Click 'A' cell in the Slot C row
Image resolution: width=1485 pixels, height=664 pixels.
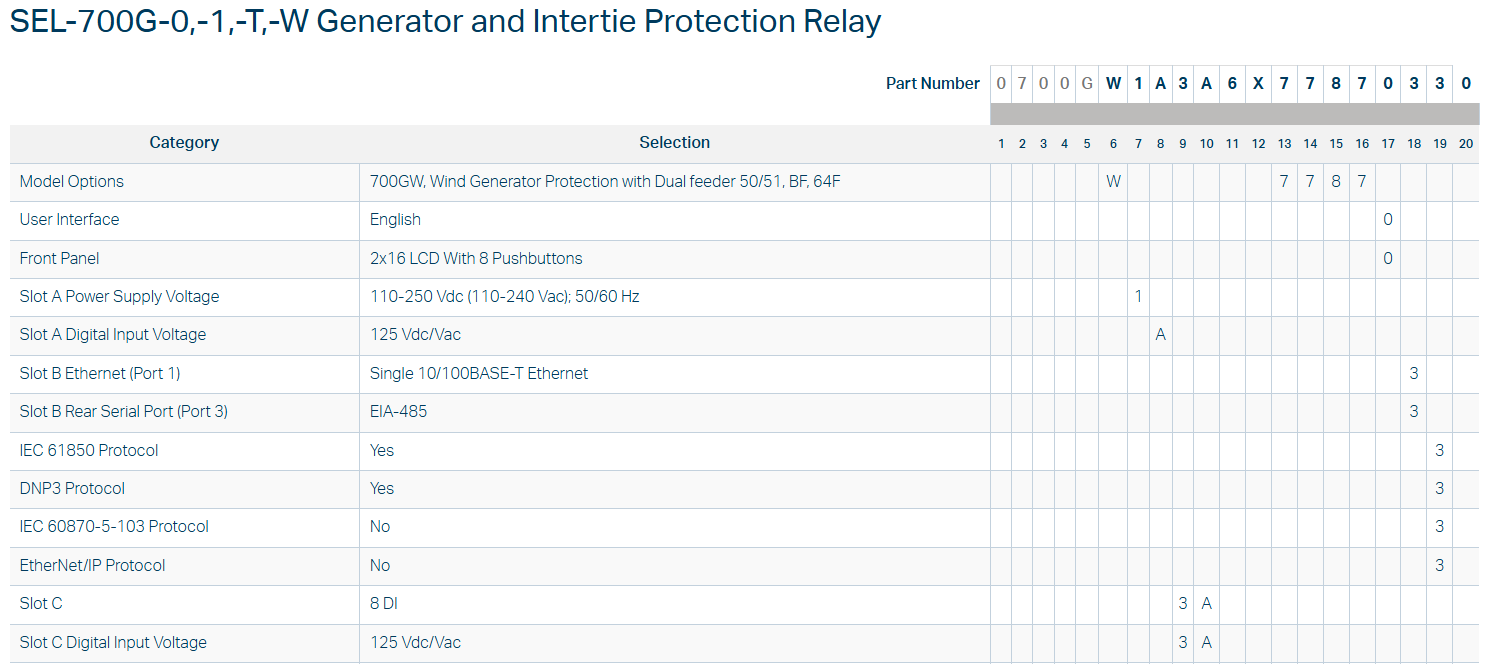click(x=1206, y=604)
